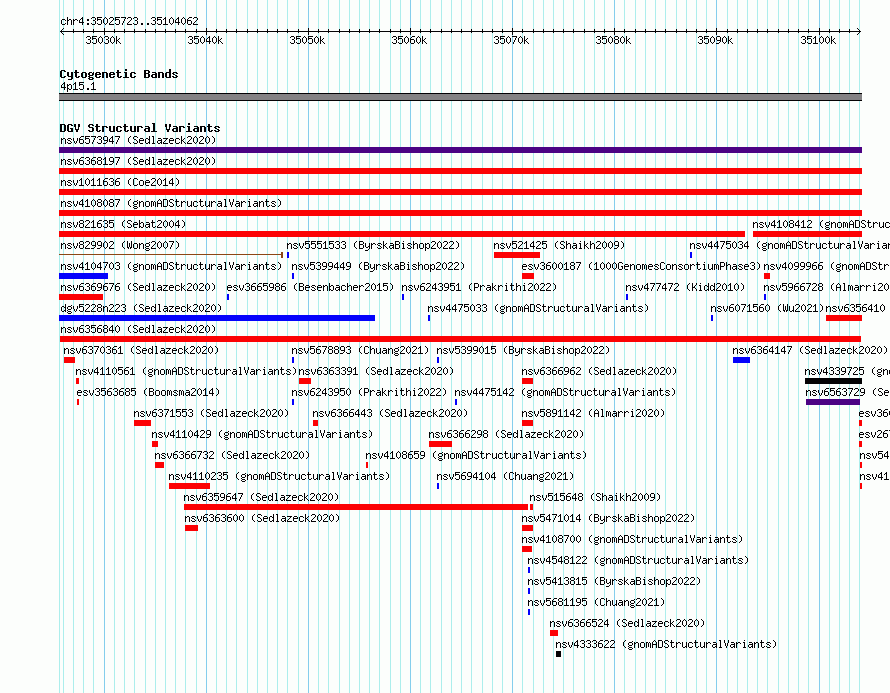This screenshot has height=693, width=890.
Task: Open nsv6366443 (Sedlazeck2020) label
Action: 390,413
